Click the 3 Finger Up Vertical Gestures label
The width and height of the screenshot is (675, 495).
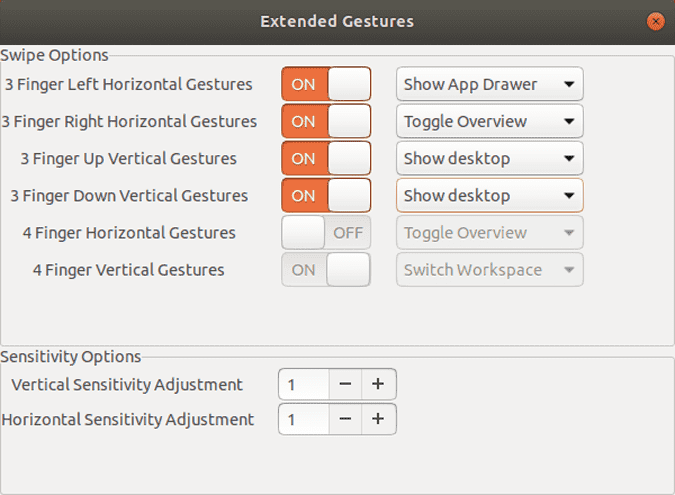pos(129,159)
